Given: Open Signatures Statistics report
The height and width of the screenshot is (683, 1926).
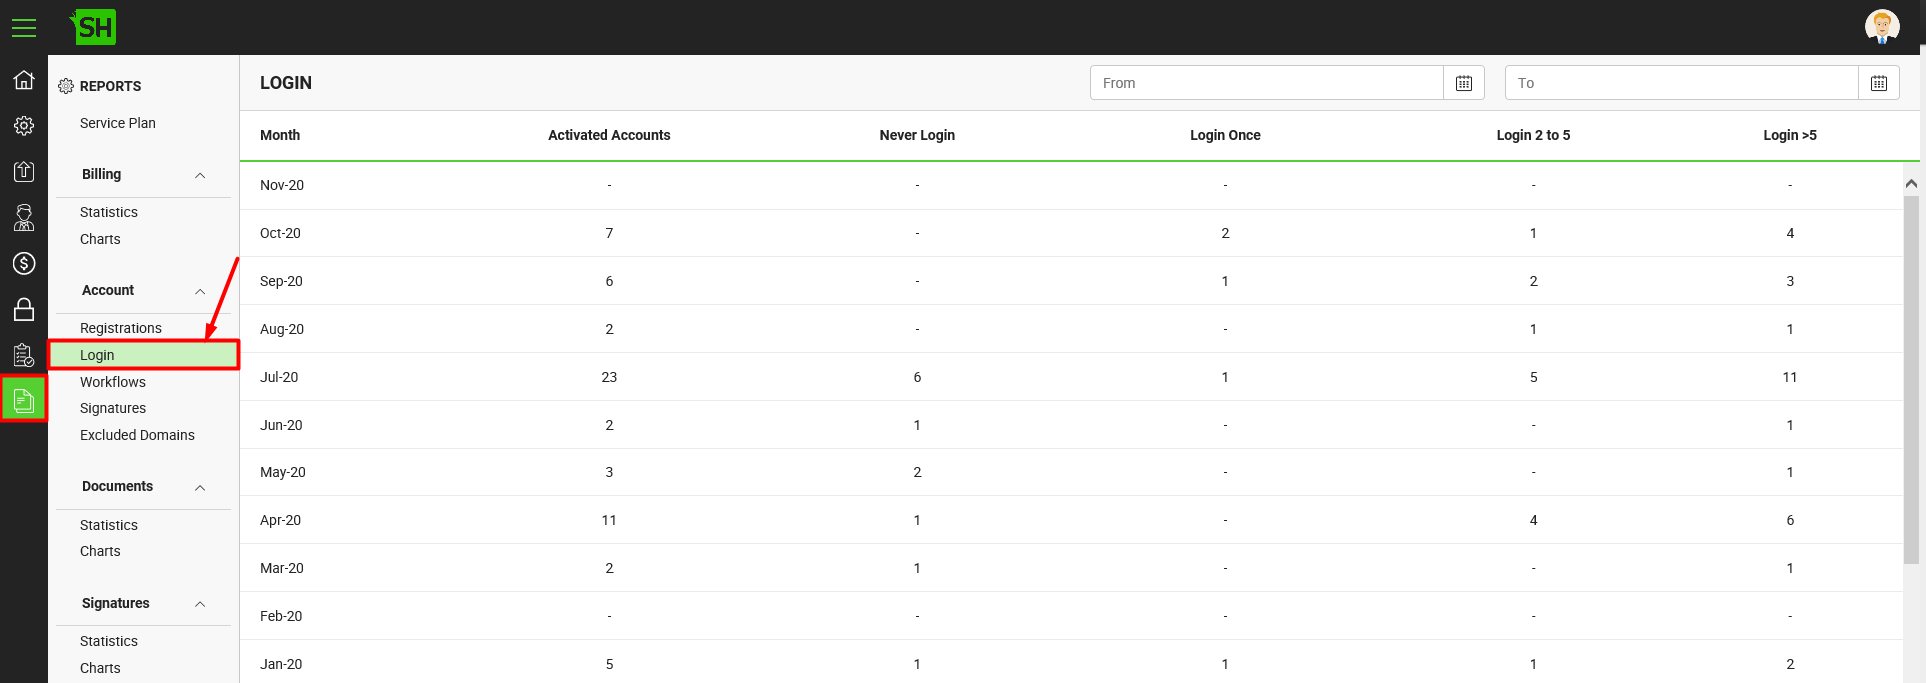Looking at the screenshot, I should pyautogui.click(x=109, y=641).
